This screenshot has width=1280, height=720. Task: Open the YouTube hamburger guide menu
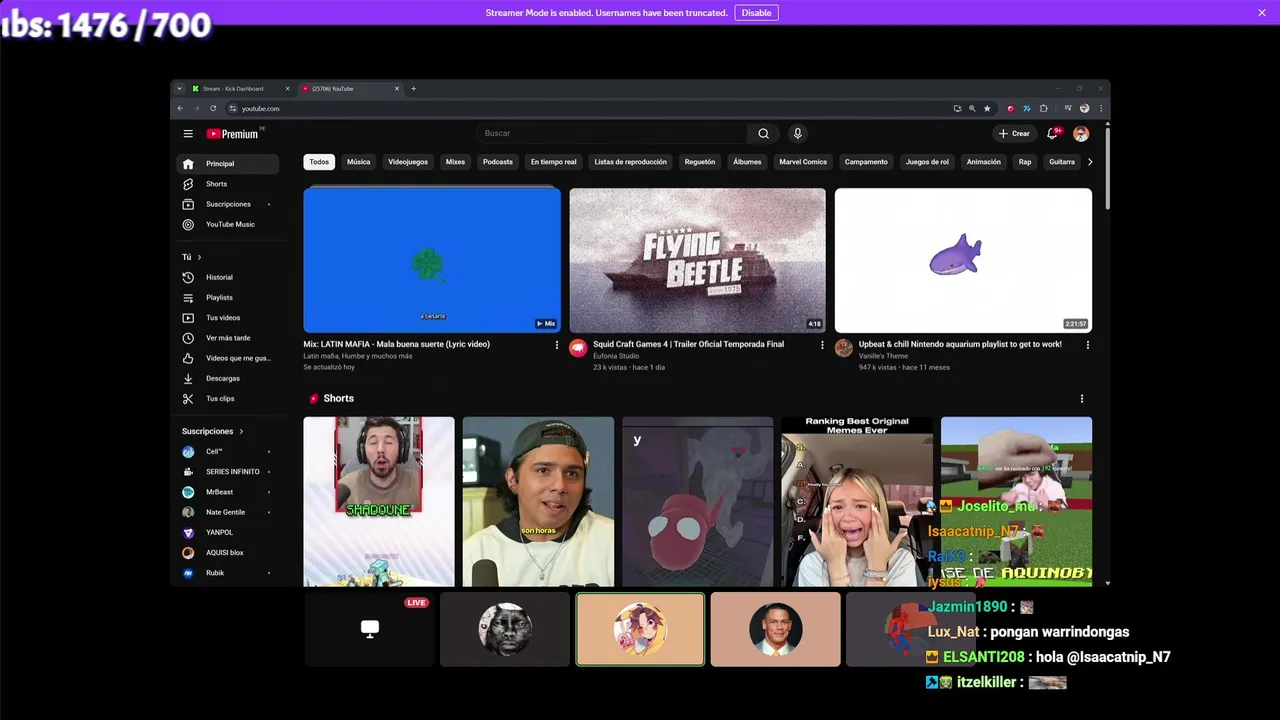click(188, 133)
